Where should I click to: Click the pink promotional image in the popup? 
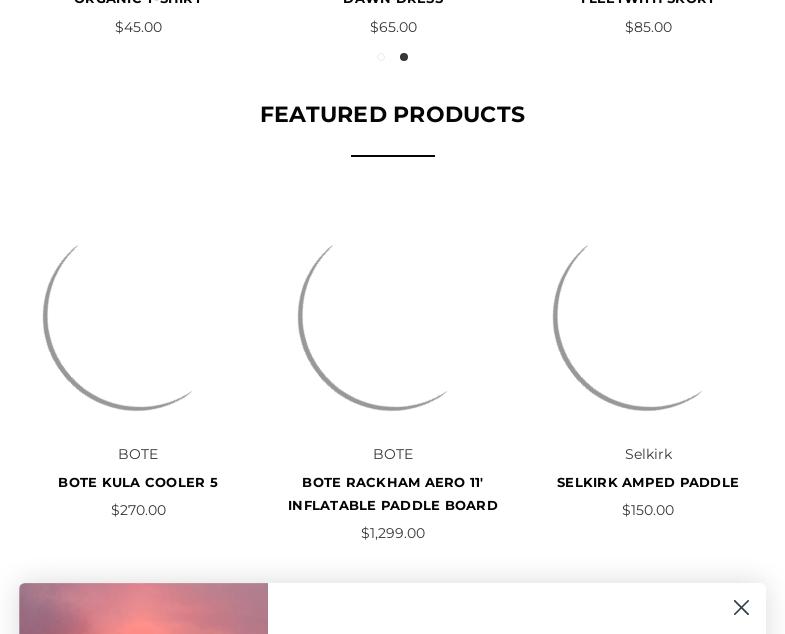click(x=143, y=610)
